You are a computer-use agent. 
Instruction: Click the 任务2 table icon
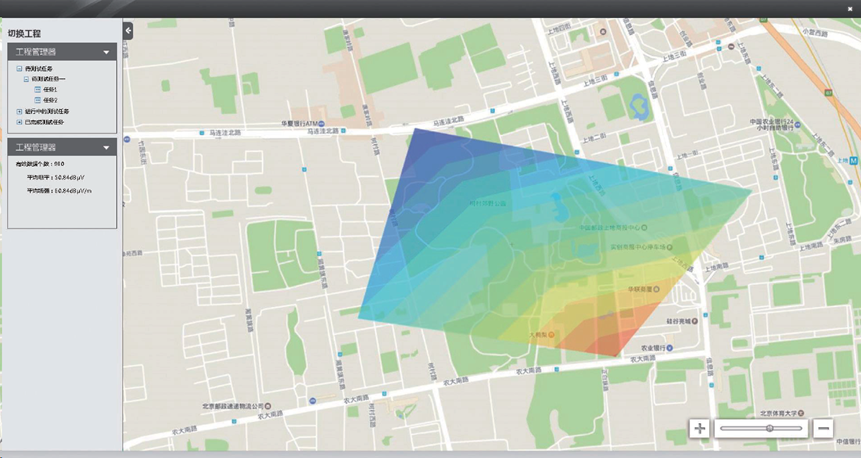point(38,101)
